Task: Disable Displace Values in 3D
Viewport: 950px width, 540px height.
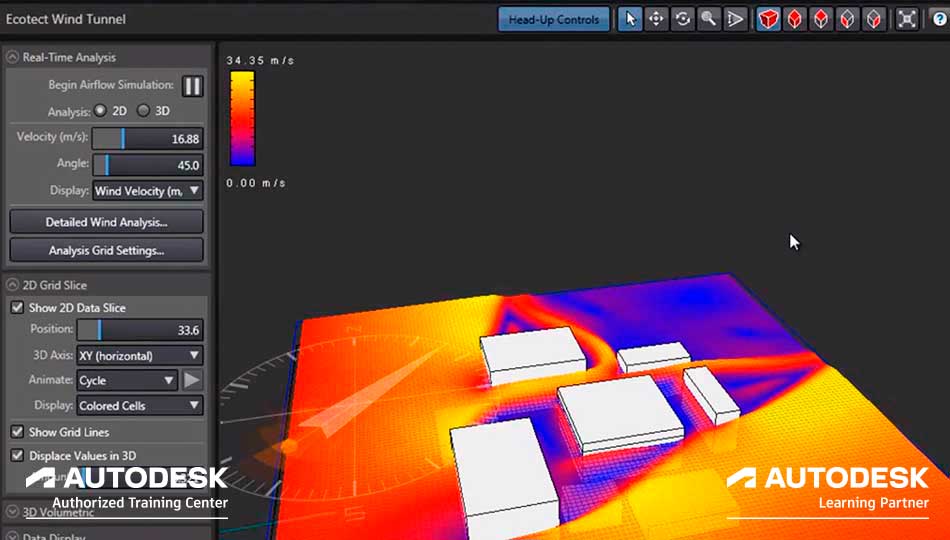Action: (x=17, y=455)
